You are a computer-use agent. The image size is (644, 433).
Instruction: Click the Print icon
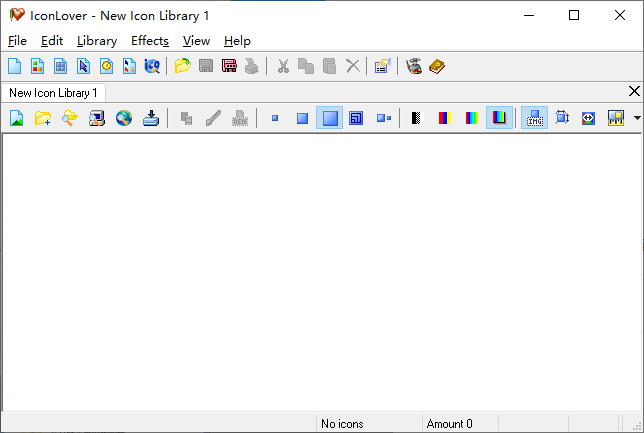(x=252, y=66)
